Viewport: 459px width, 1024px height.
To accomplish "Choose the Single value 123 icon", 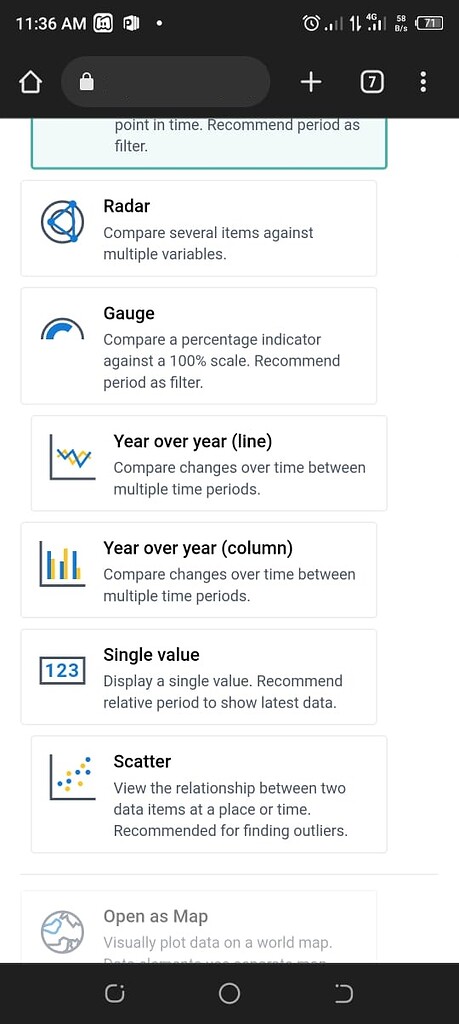I will [63, 671].
